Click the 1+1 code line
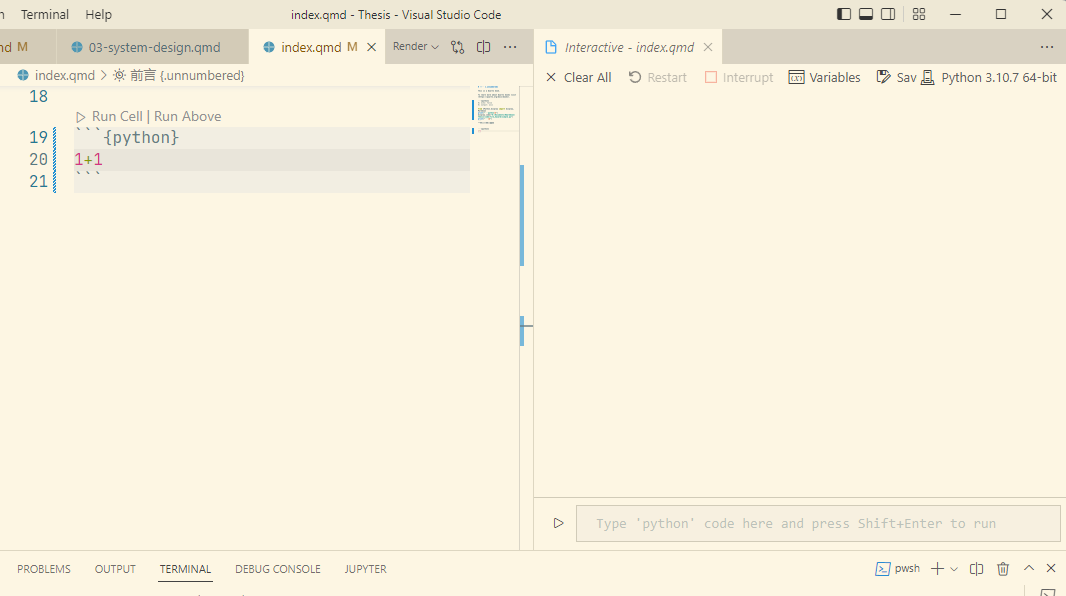The image size is (1066, 596). pos(272,160)
